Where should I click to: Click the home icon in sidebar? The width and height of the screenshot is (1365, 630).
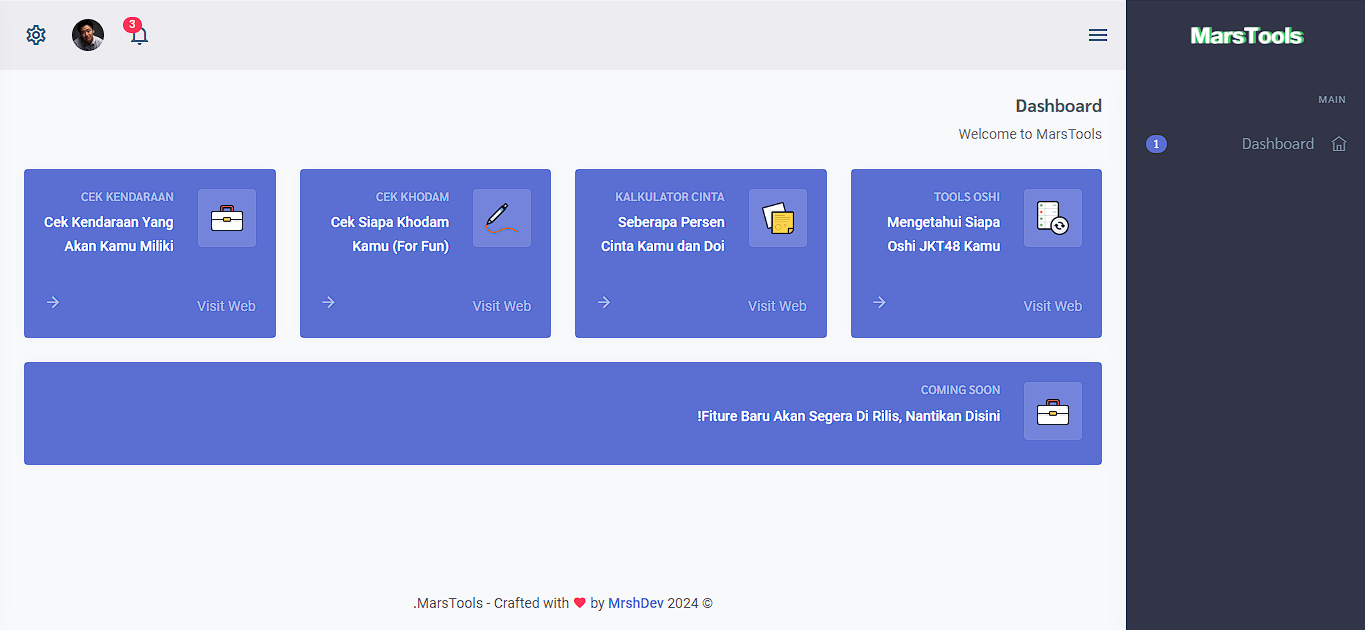coord(1339,144)
